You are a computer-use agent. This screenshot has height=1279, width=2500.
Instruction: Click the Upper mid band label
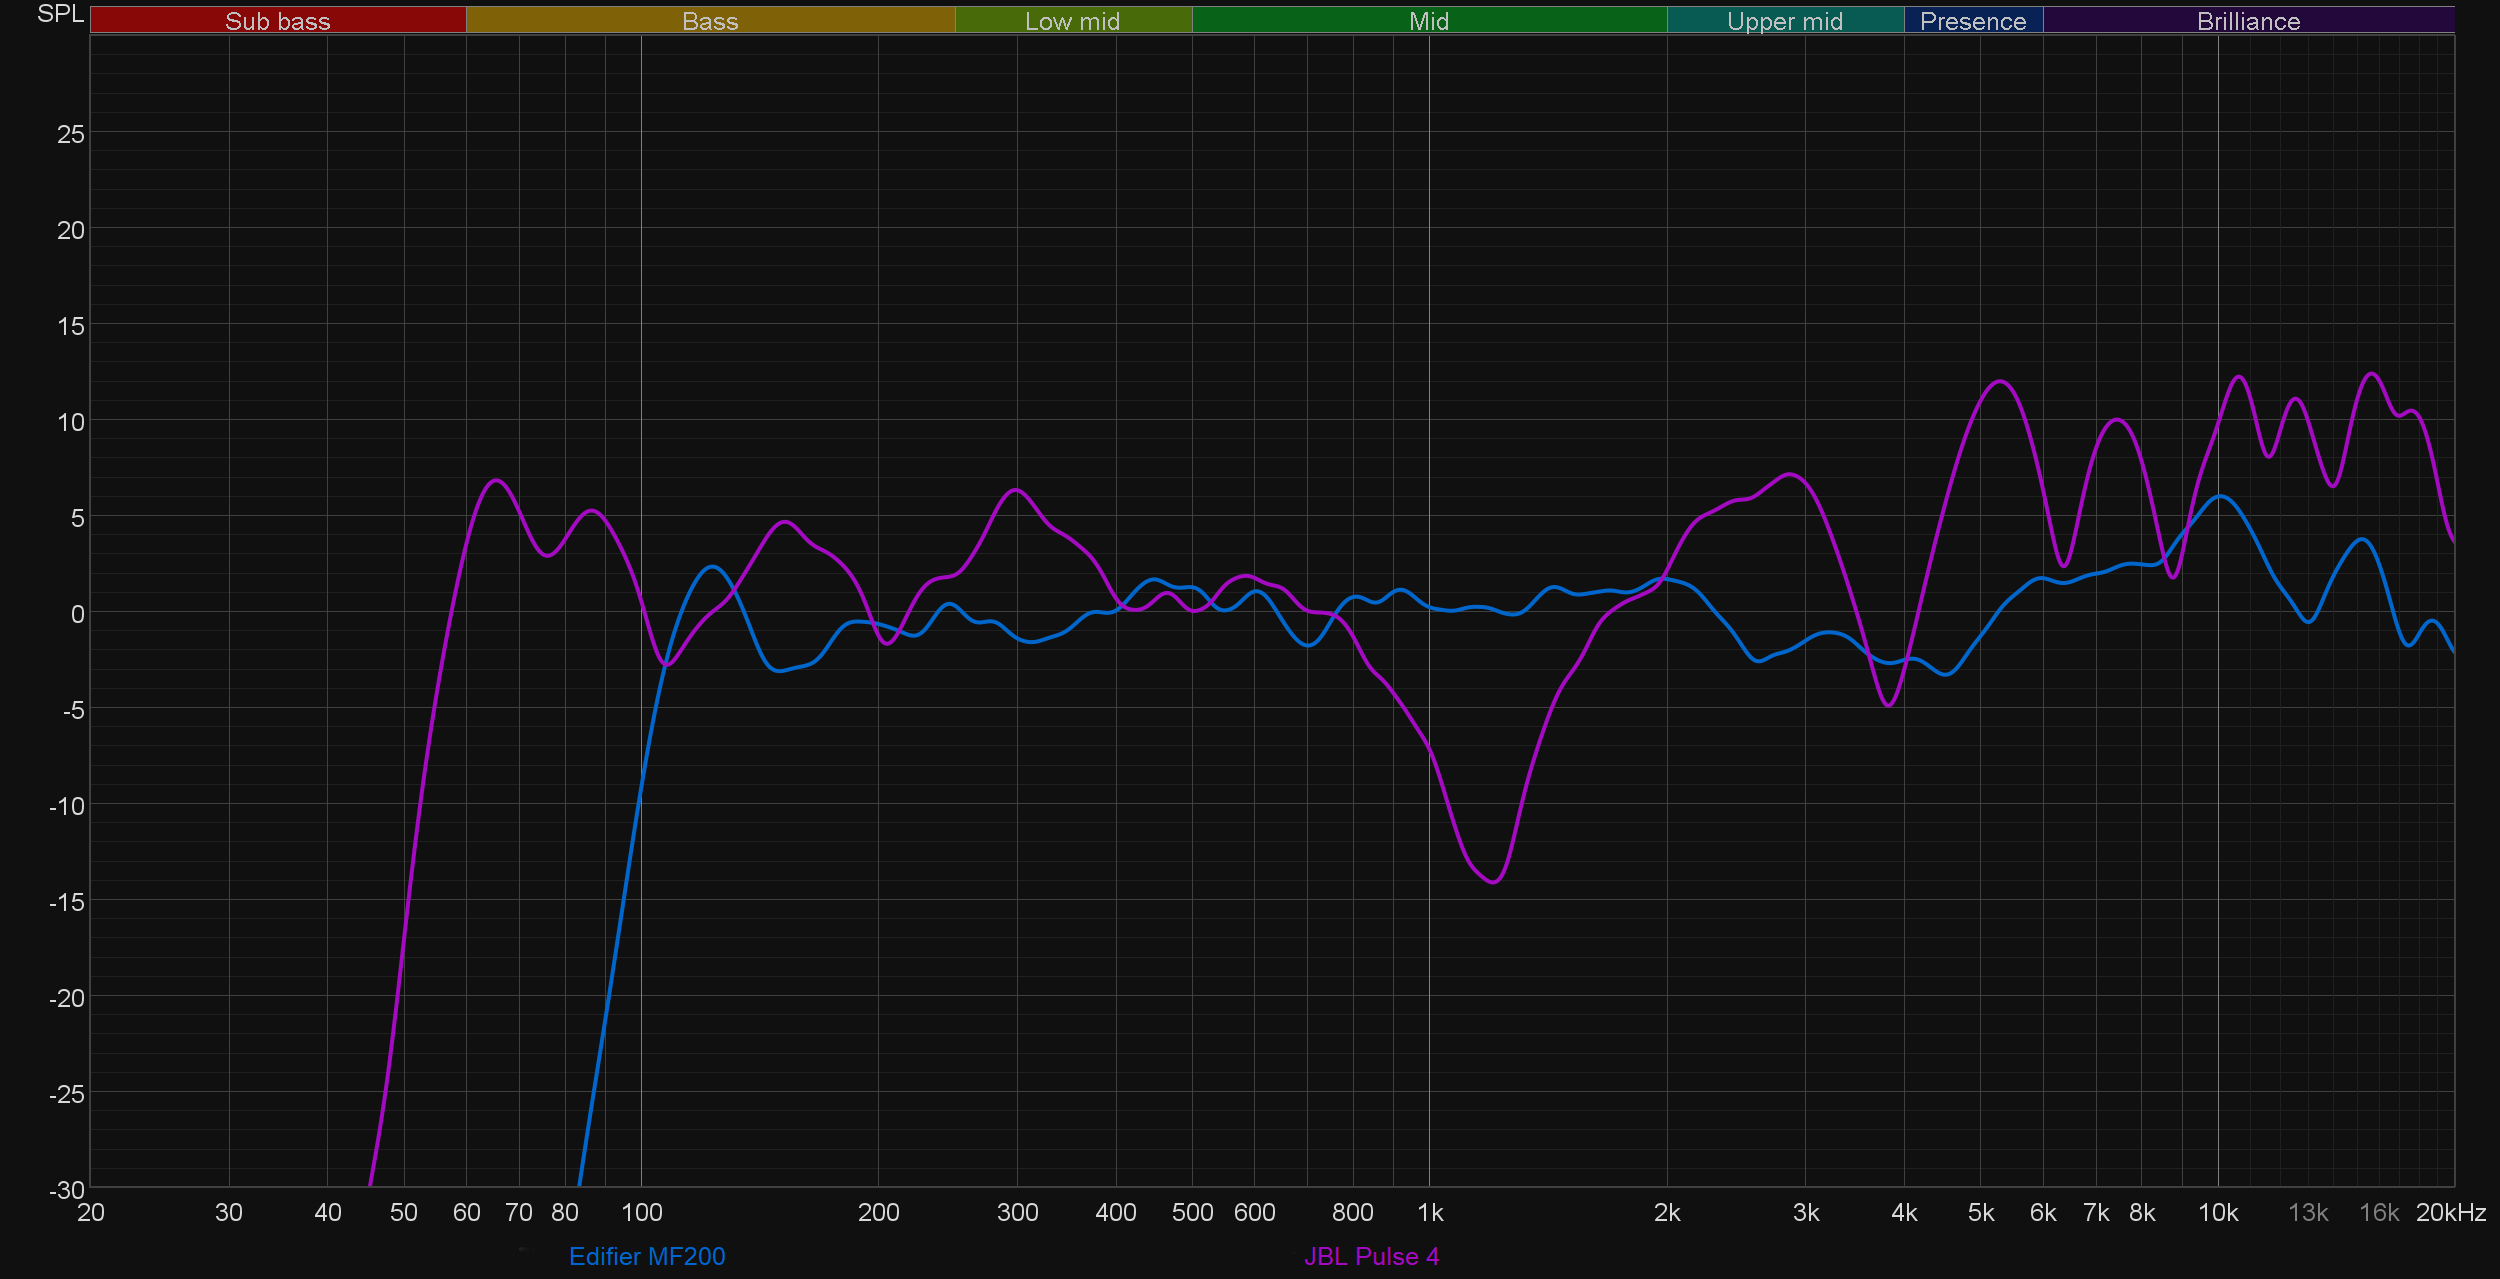coord(1784,21)
